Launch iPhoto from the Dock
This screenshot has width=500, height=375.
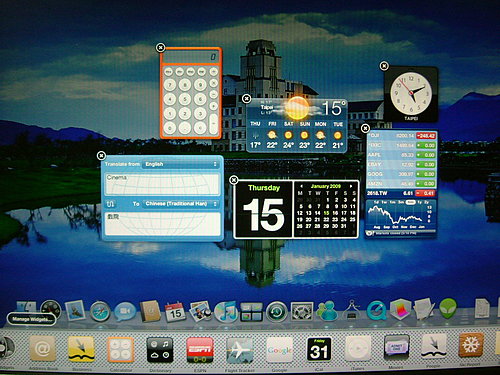click(x=200, y=311)
